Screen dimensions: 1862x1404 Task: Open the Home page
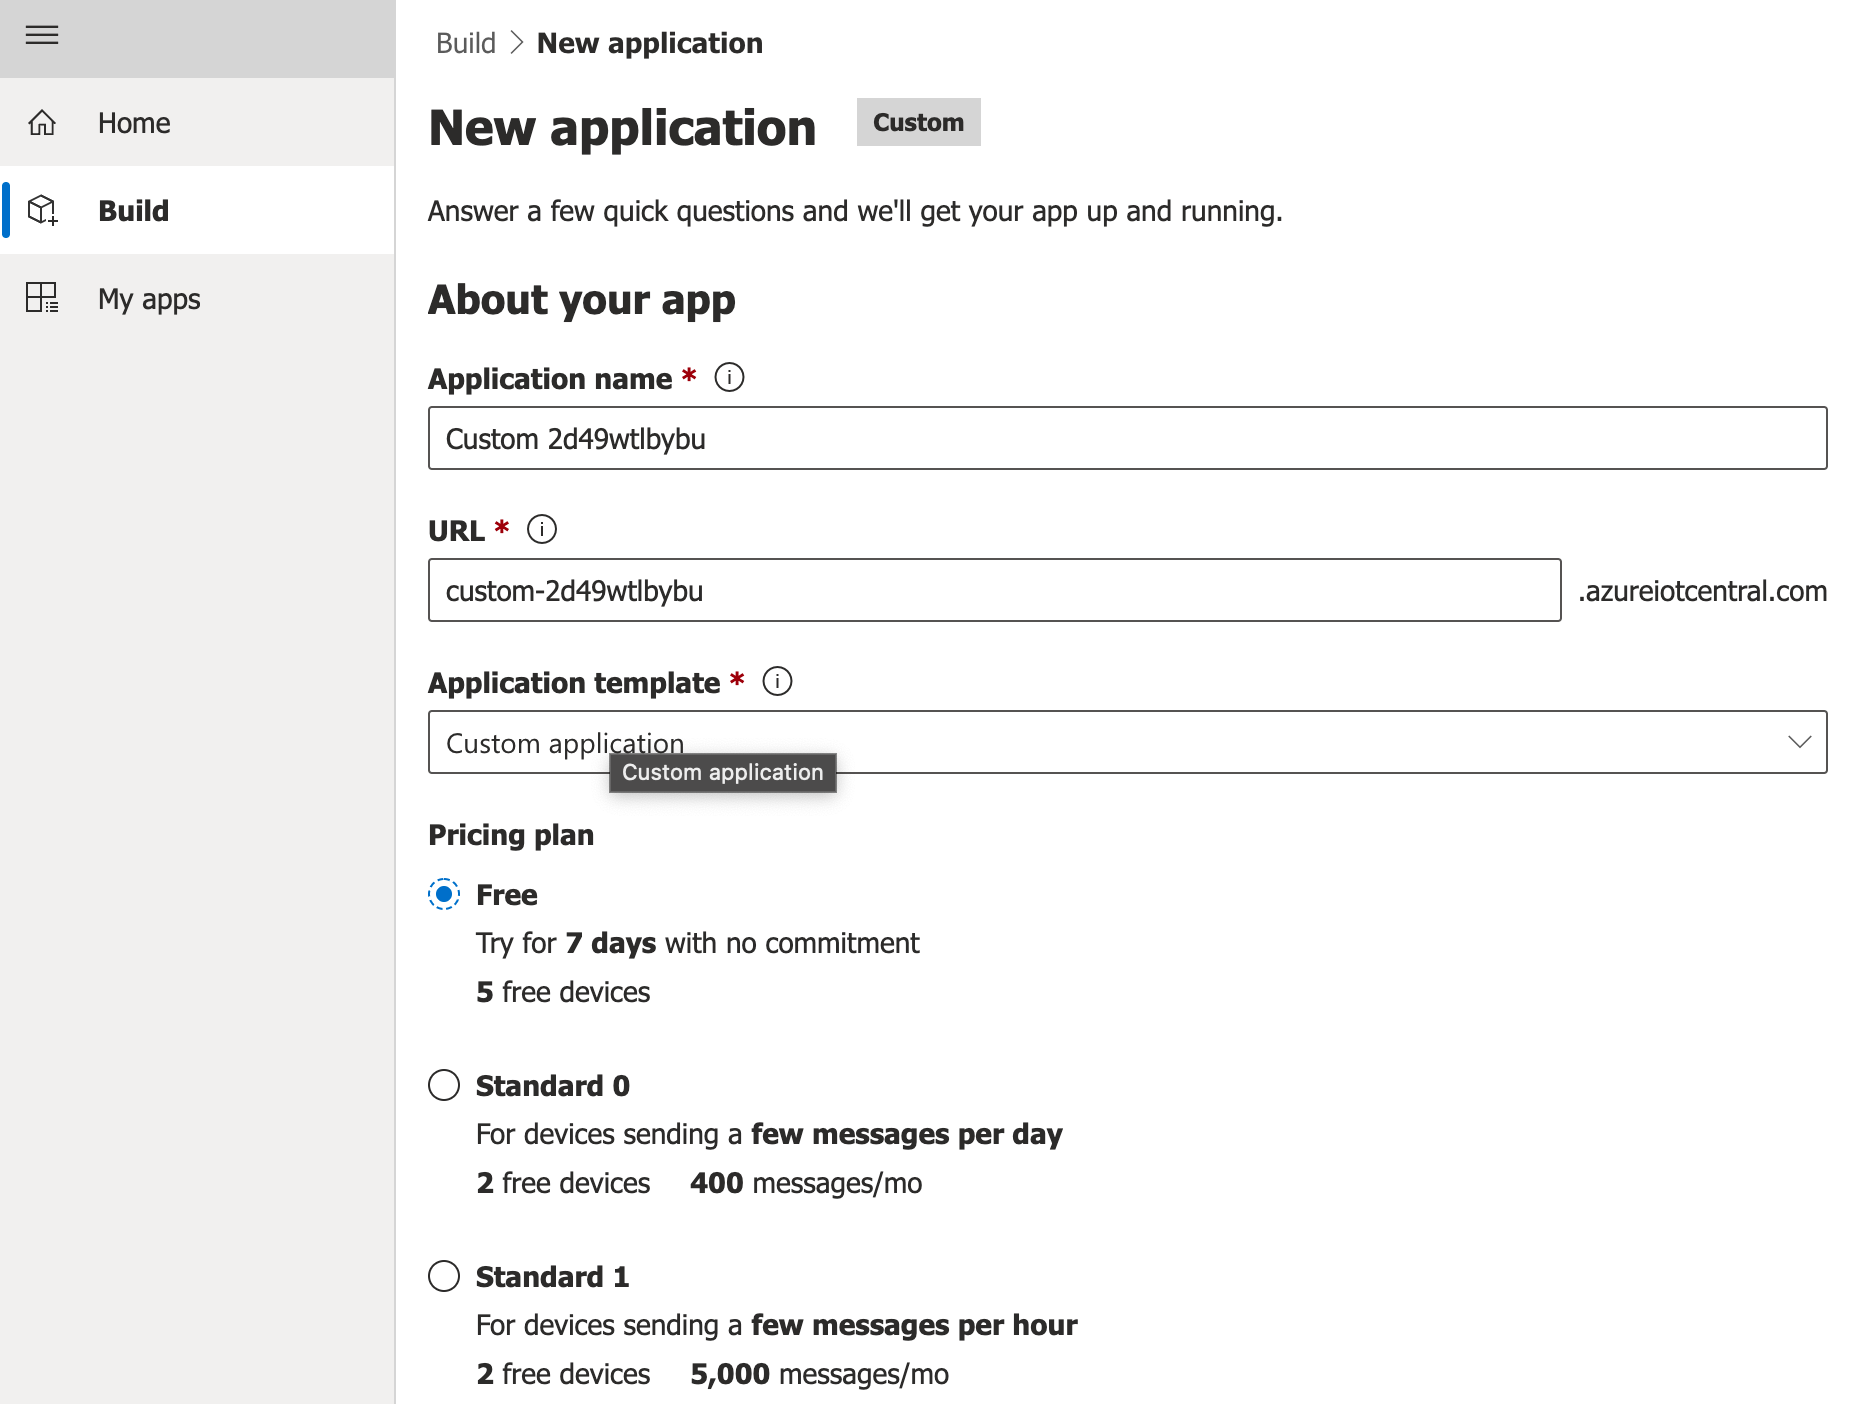click(x=197, y=123)
